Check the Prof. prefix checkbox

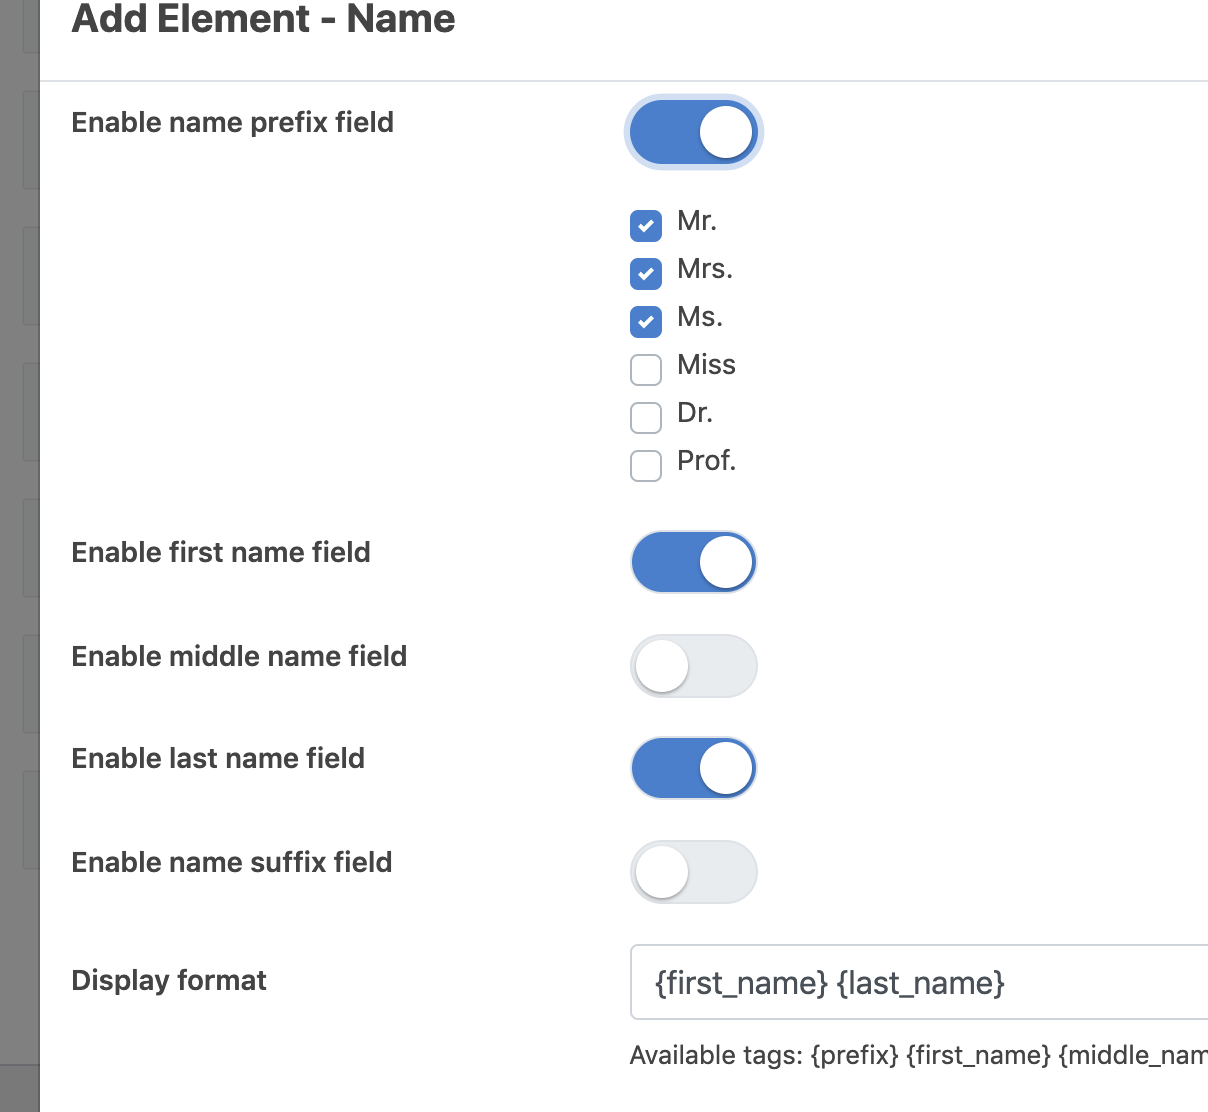coord(646,466)
